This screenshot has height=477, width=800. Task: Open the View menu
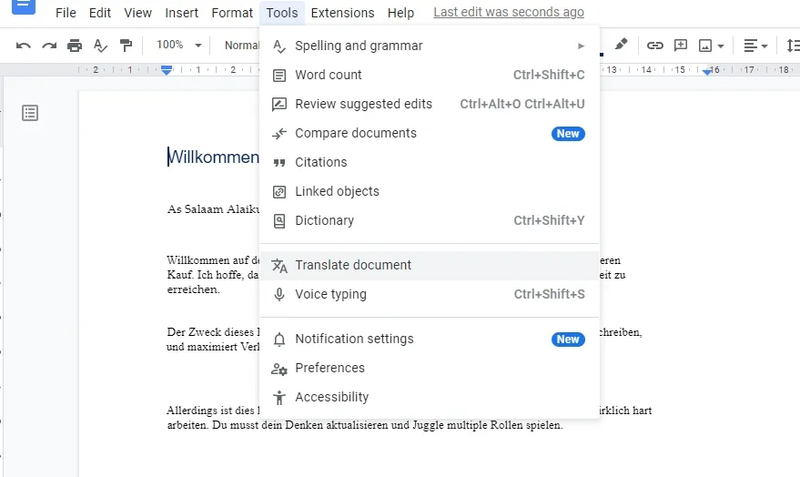pos(138,13)
